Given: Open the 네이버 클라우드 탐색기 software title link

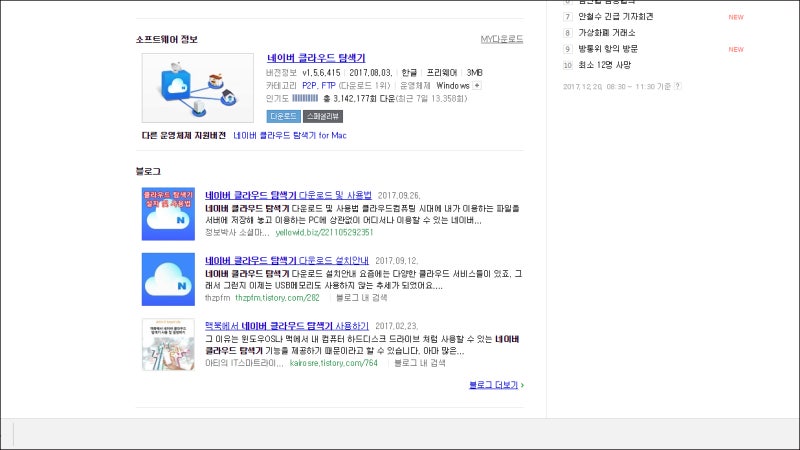Looking at the screenshot, I should coord(316,58).
